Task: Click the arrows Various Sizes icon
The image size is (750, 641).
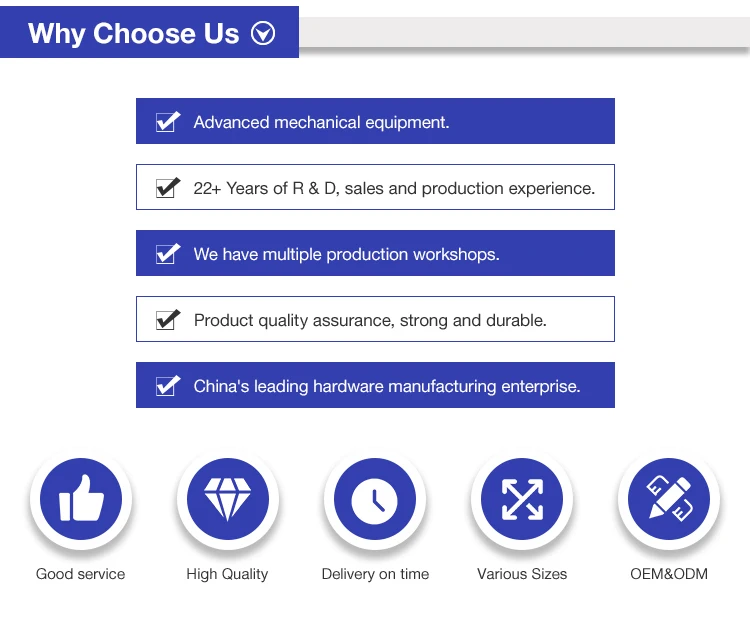Action: click(522, 499)
